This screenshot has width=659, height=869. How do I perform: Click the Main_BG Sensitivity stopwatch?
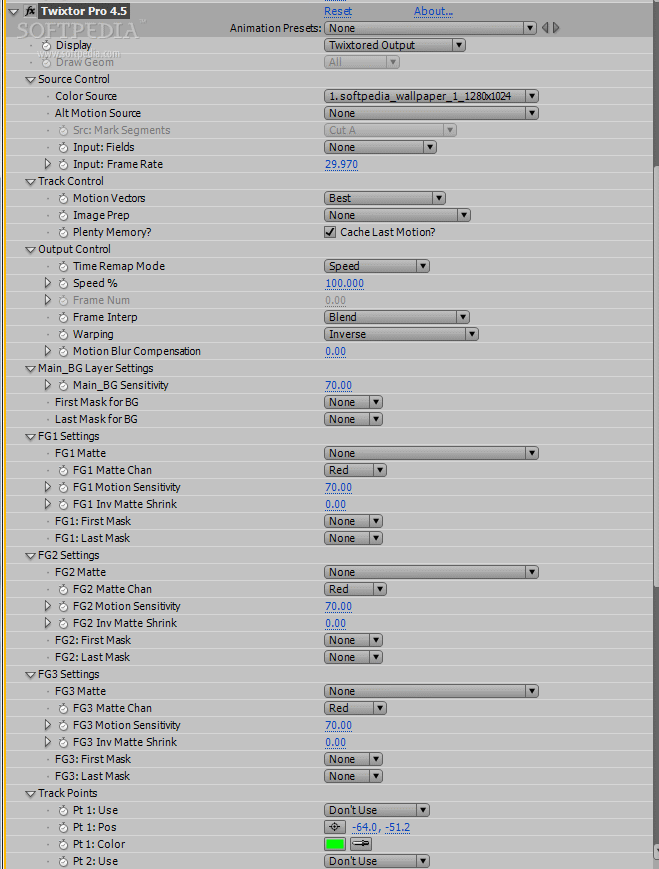click(x=63, y=386)
